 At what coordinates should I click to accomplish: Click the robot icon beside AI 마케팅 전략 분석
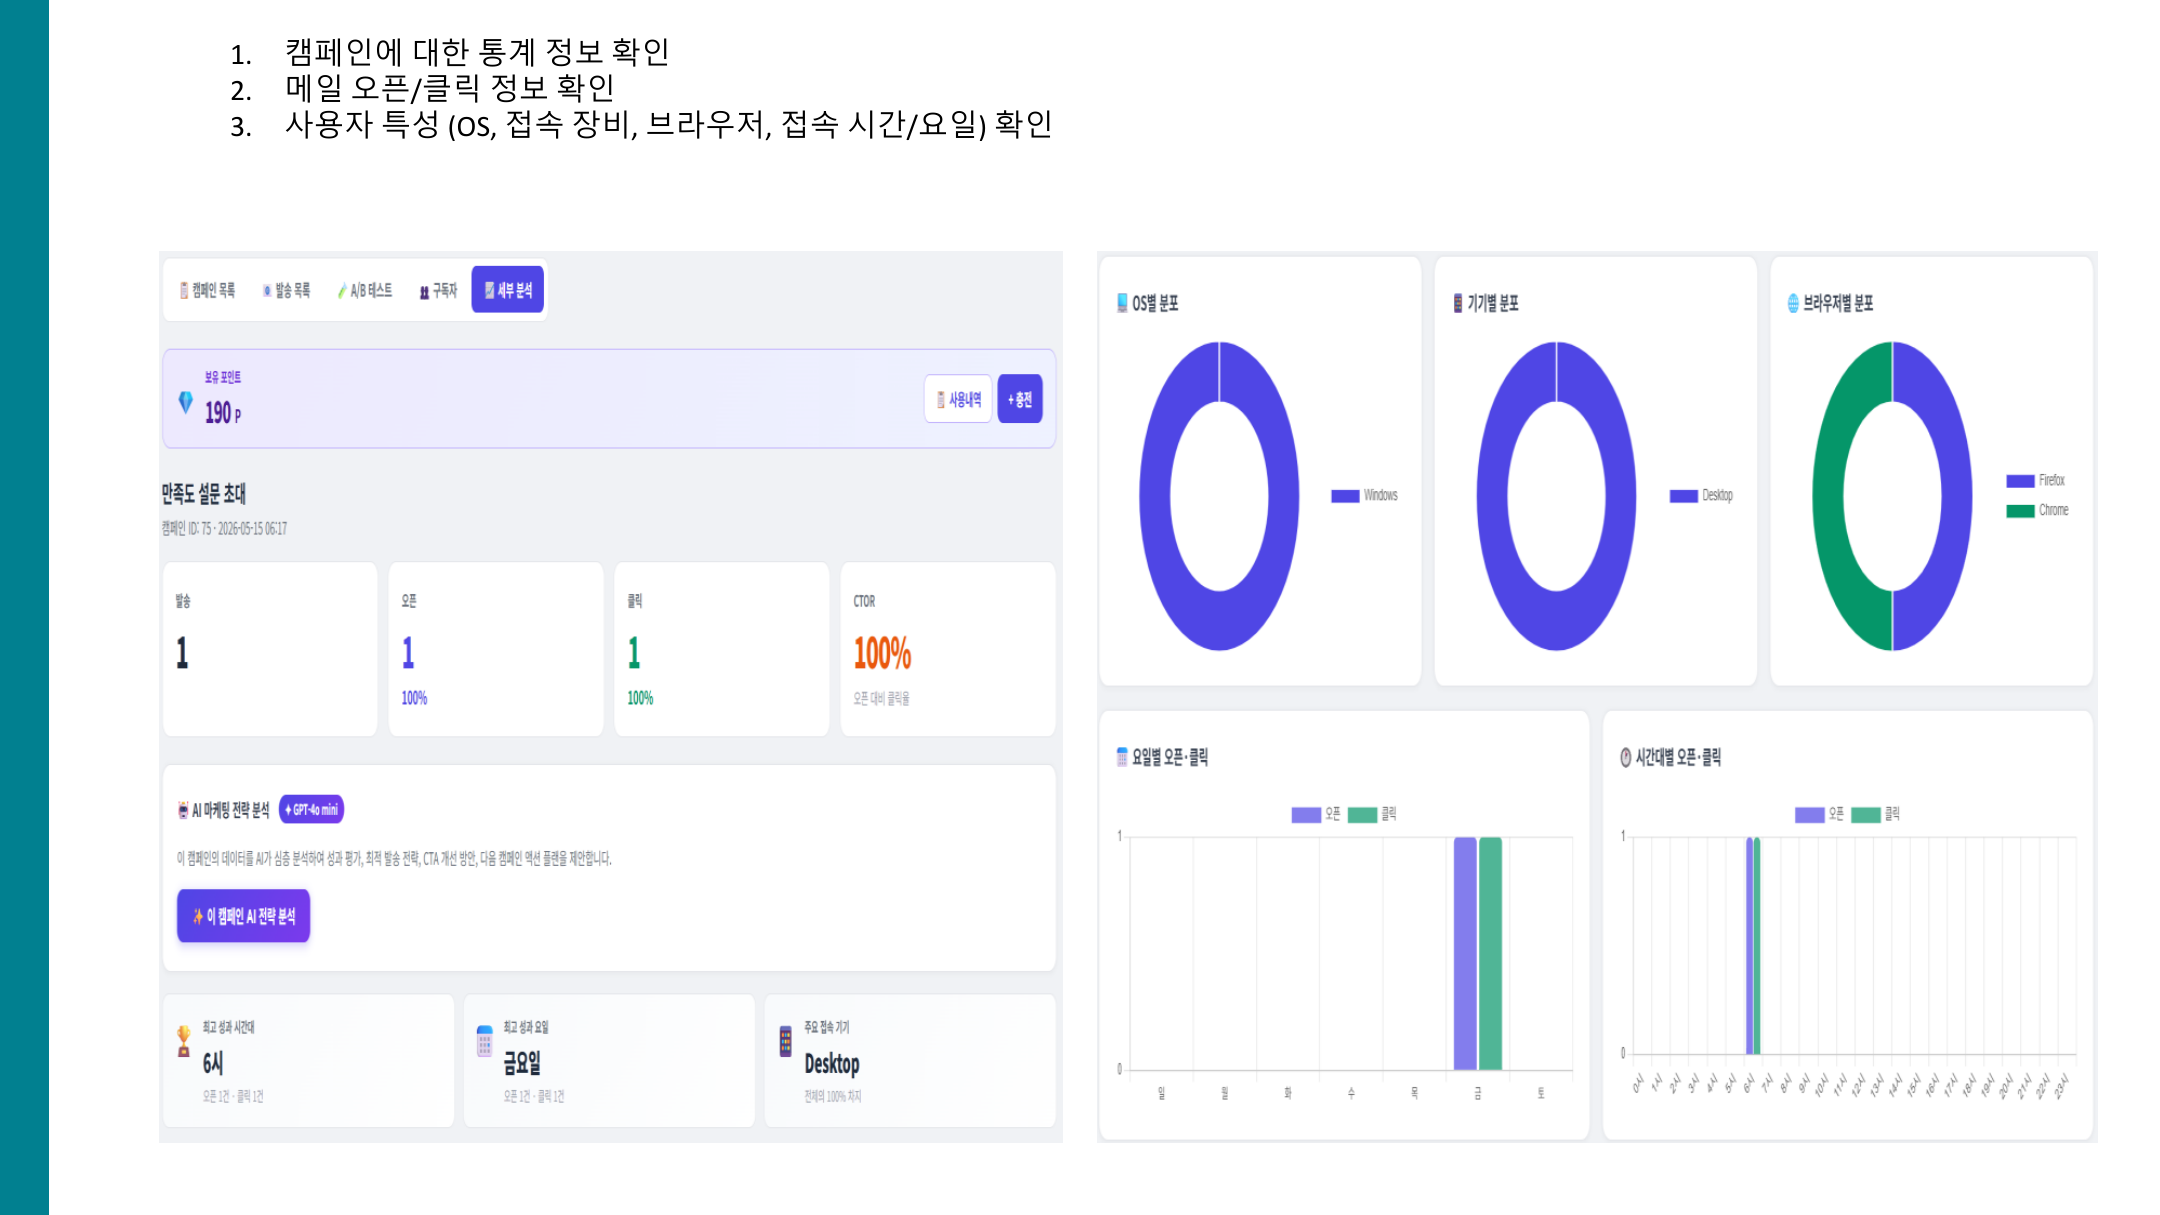[x=183, y=810]
